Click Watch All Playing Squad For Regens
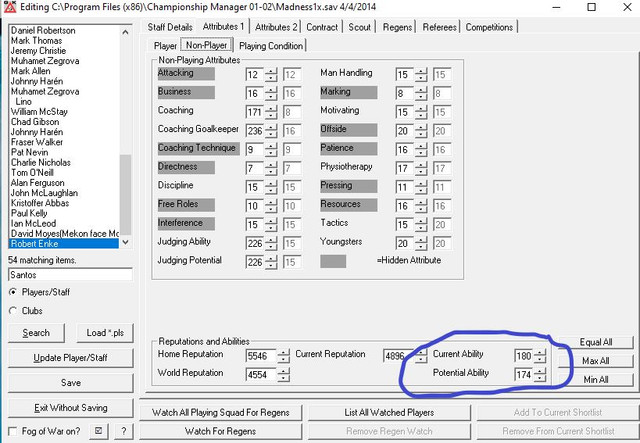640x443 pixels. pos(220,413)
